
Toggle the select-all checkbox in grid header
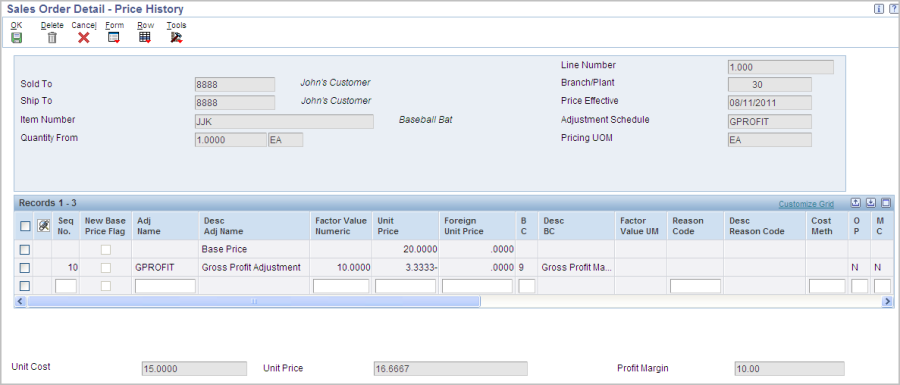point(25,226)
